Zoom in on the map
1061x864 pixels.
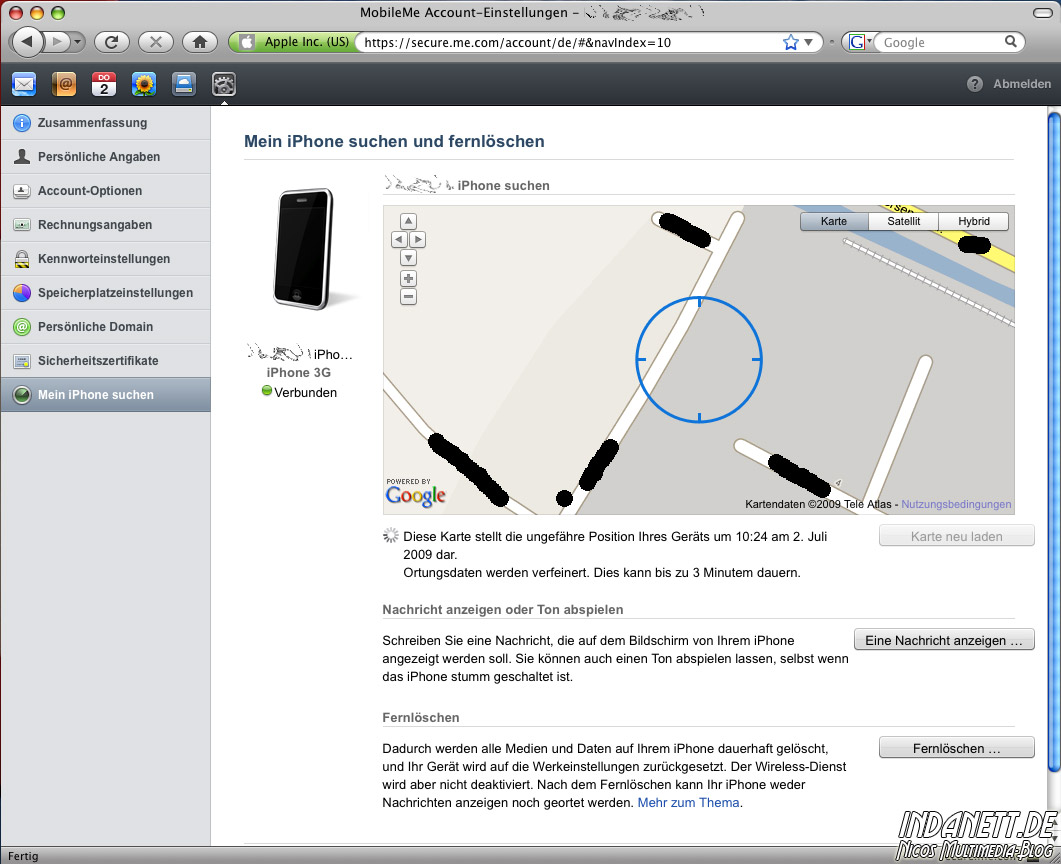click(x=408, y=278)
